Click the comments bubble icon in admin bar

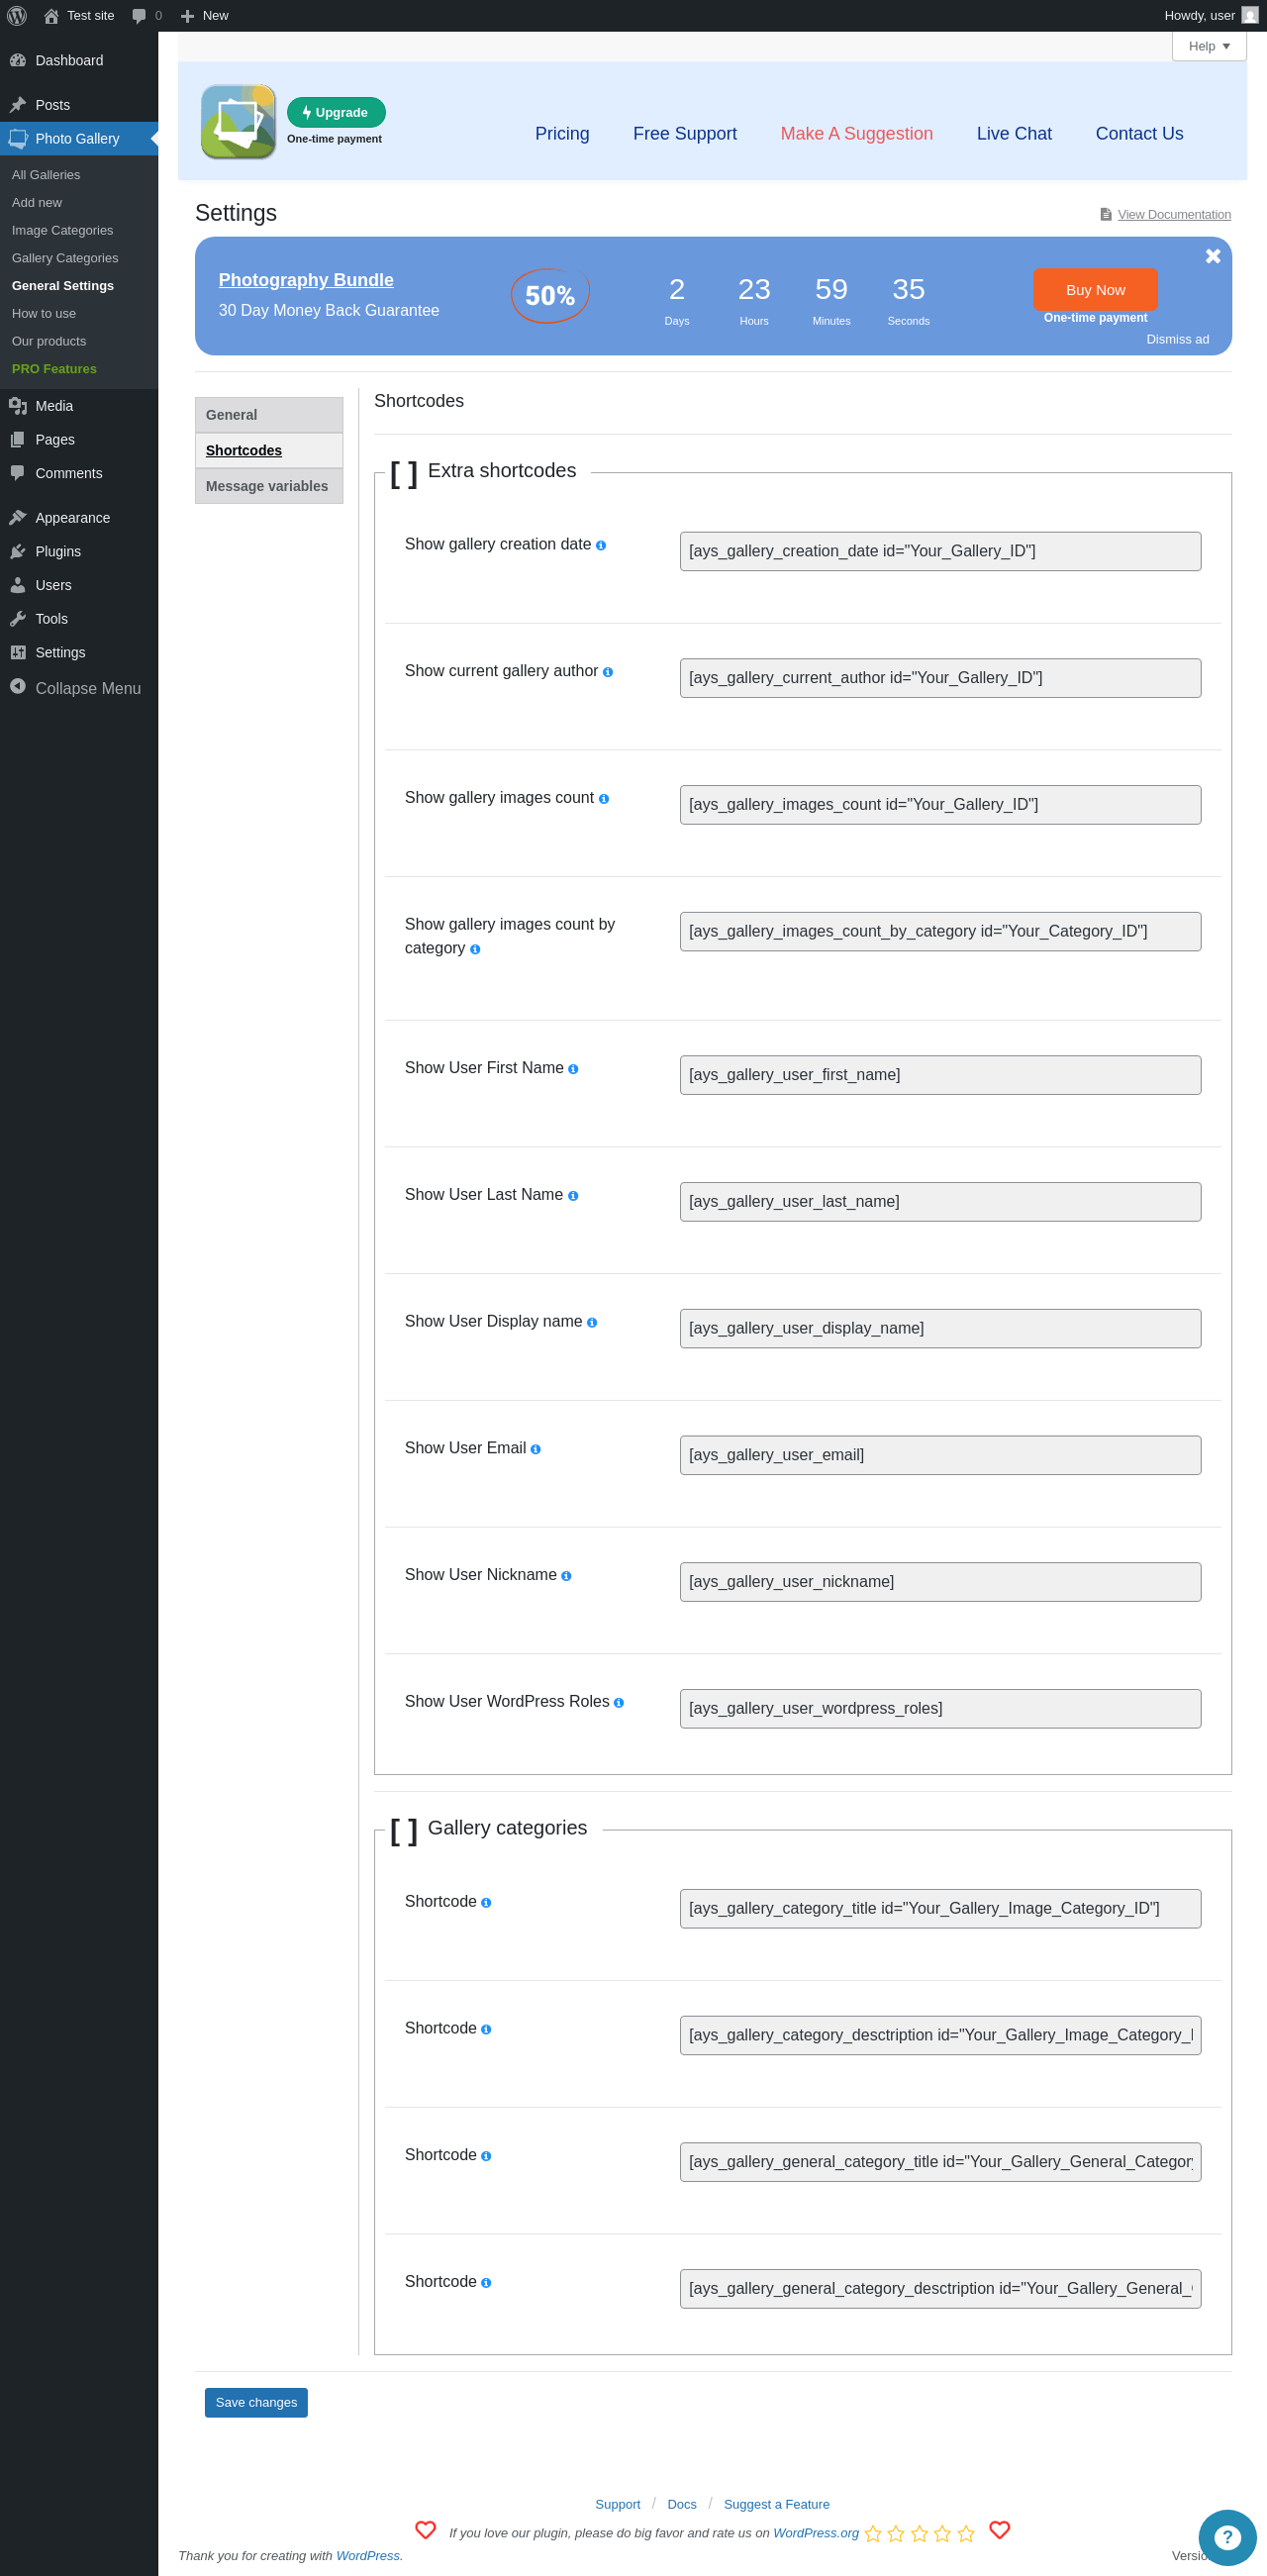pos(139,15)
